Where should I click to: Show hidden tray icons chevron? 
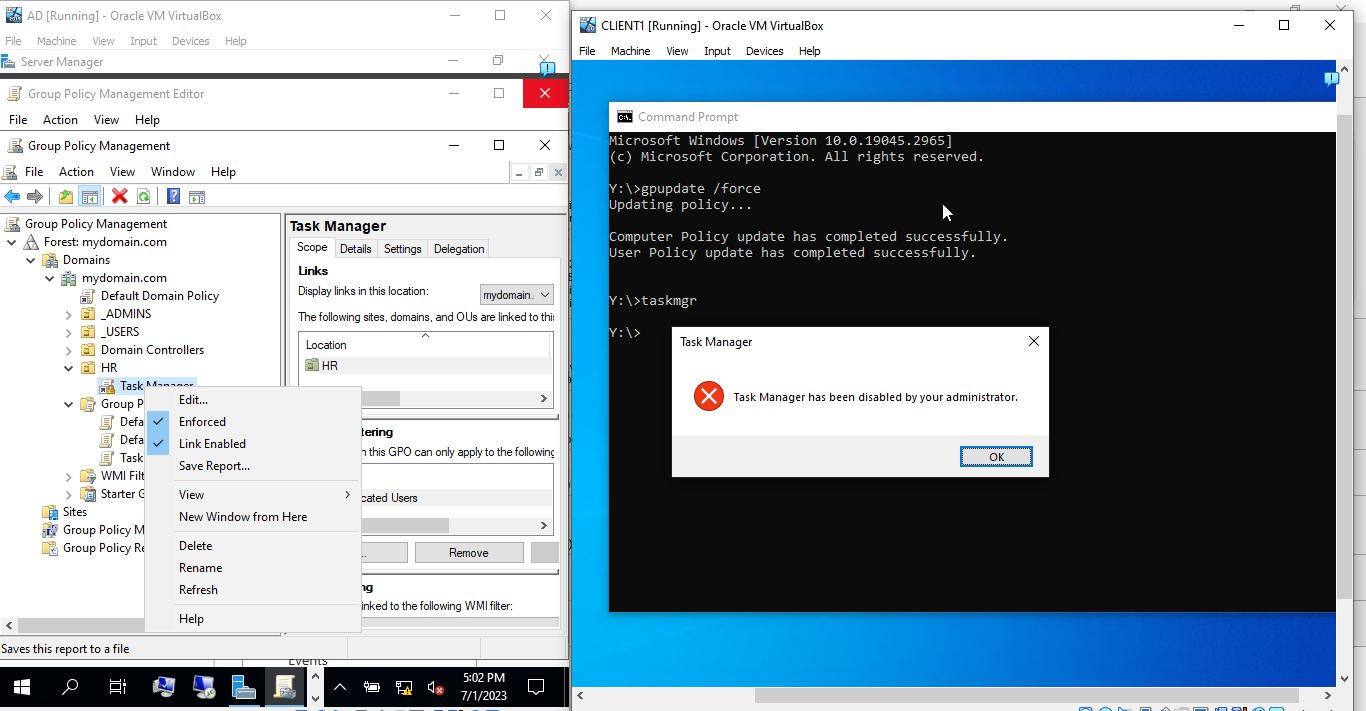(339, 687)
